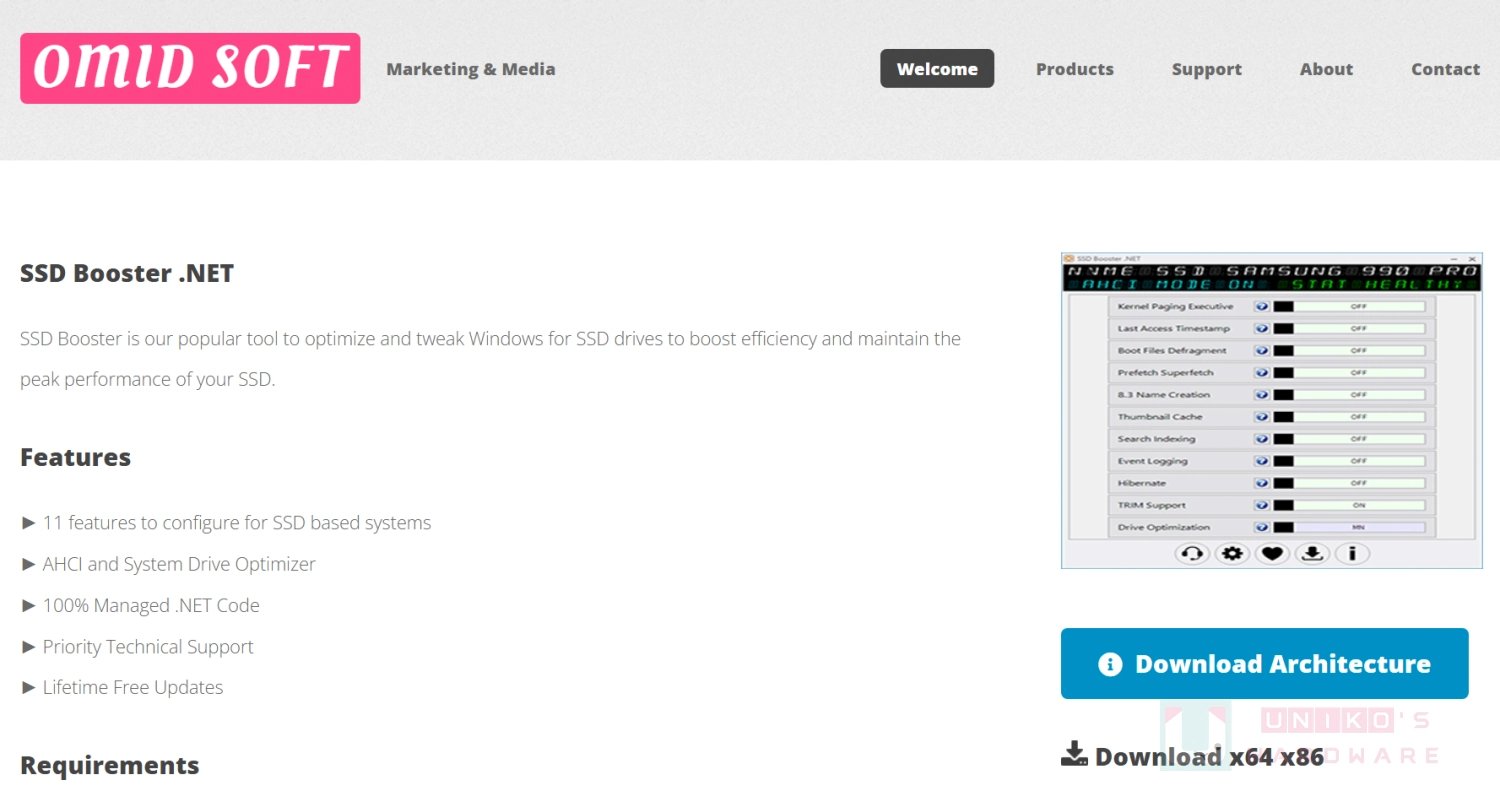Click the Download Architecture button
1500x791 pixels.
1265,663
